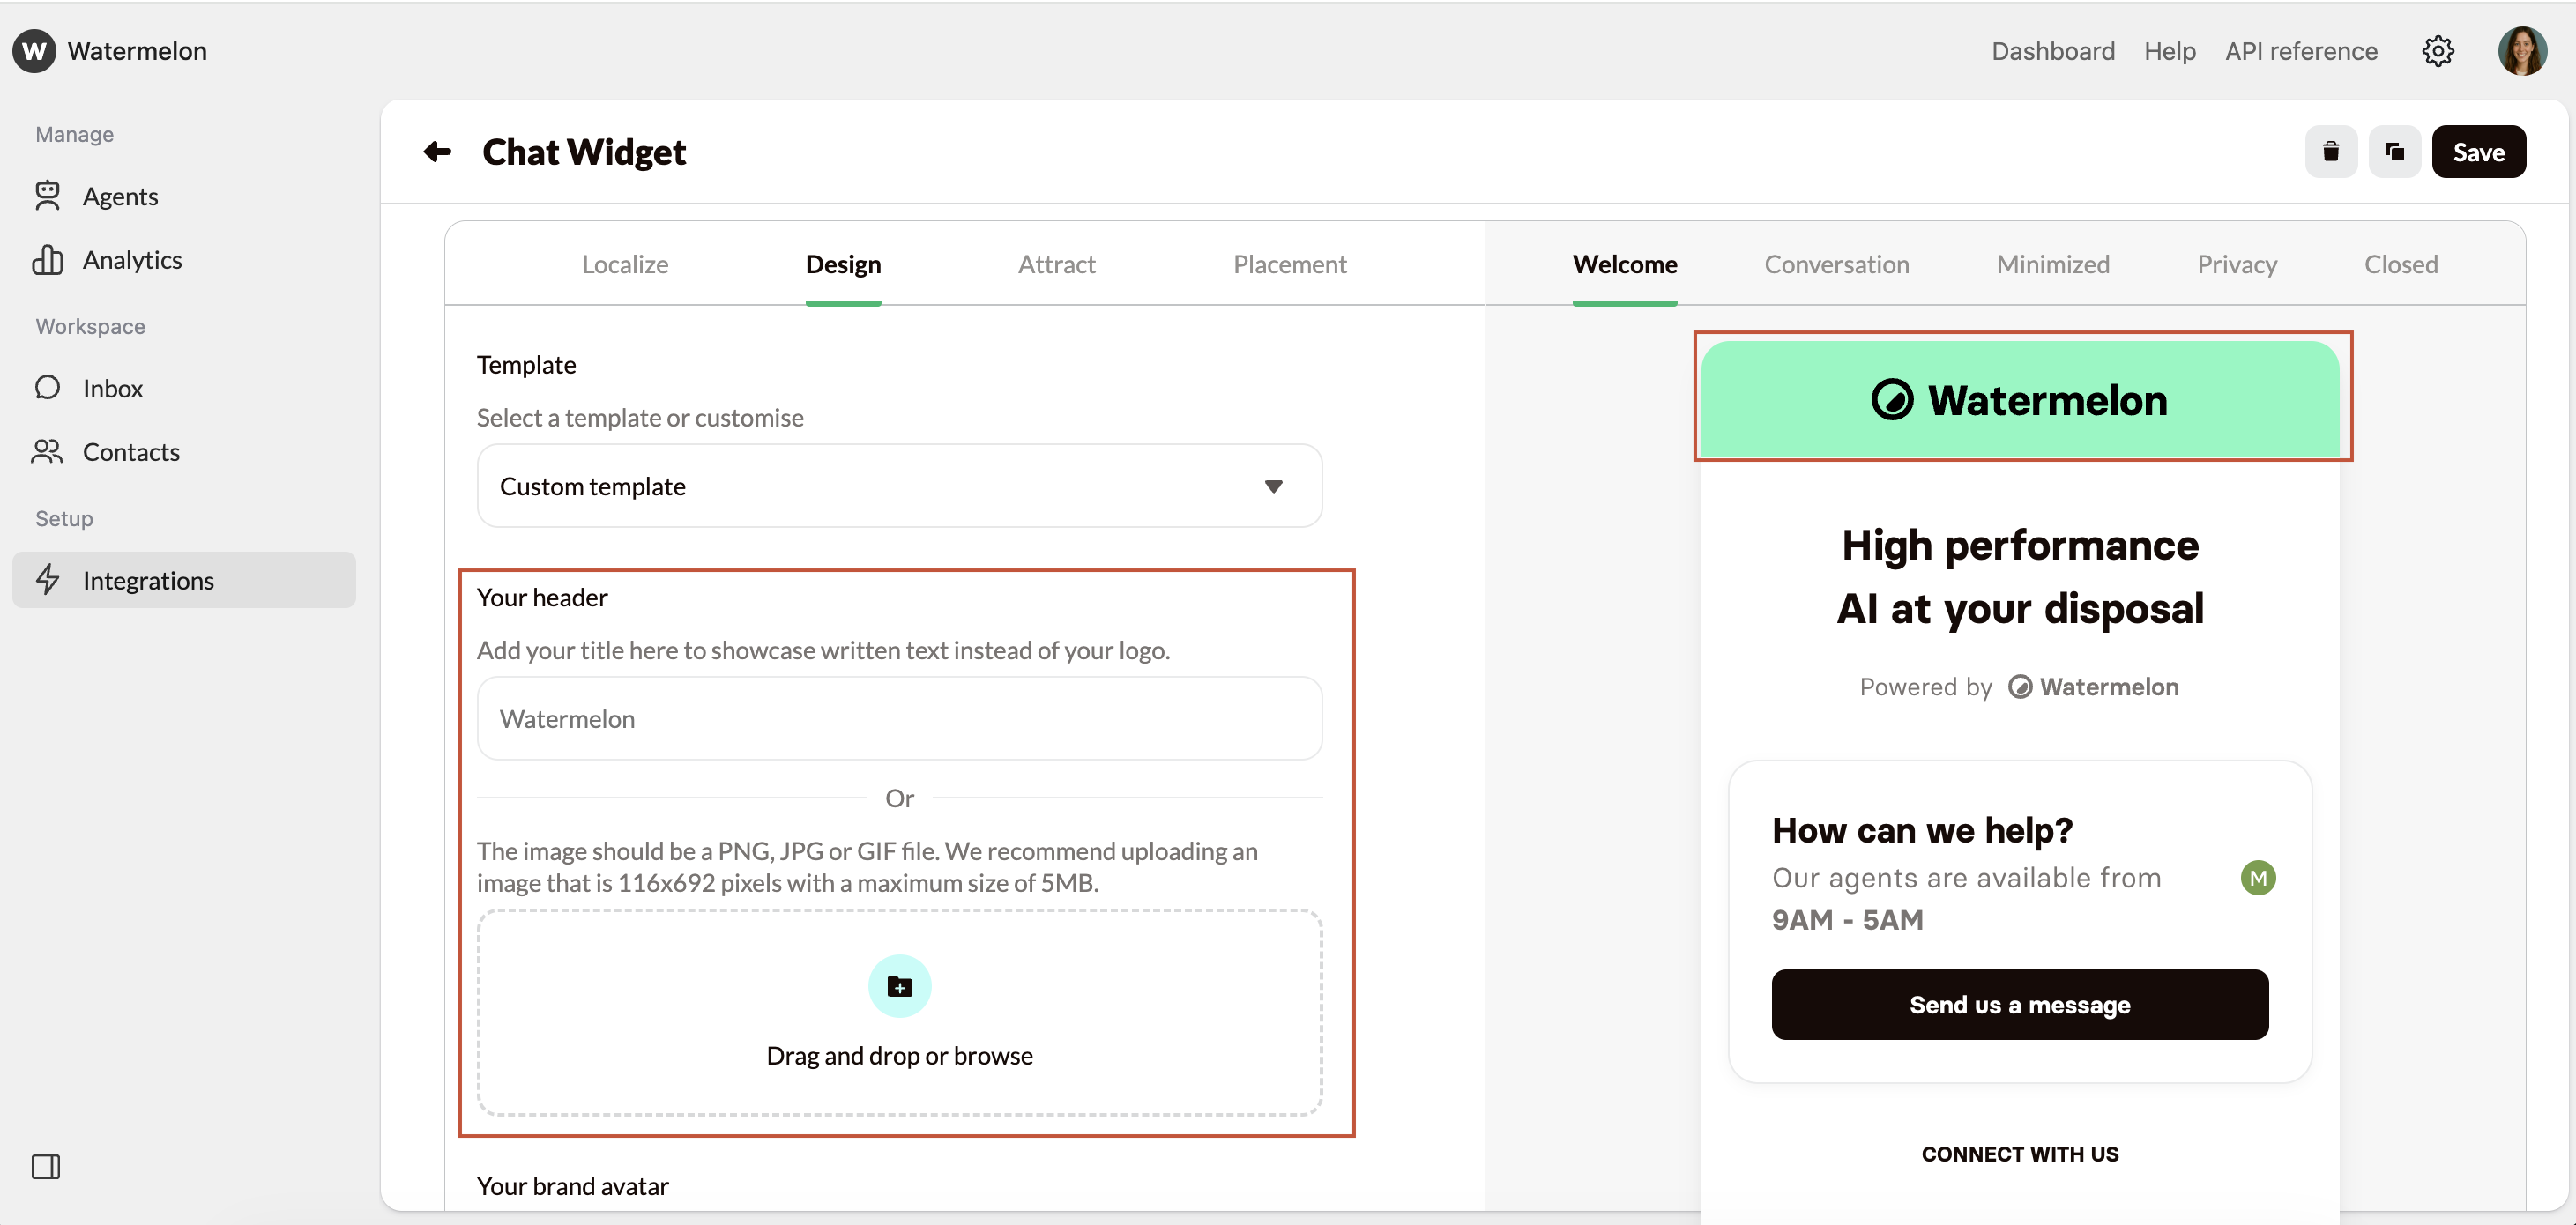Click the back arrow next to Chat Widget
Viewport: 2576px width, 1225px height.
tap(437, 152)
